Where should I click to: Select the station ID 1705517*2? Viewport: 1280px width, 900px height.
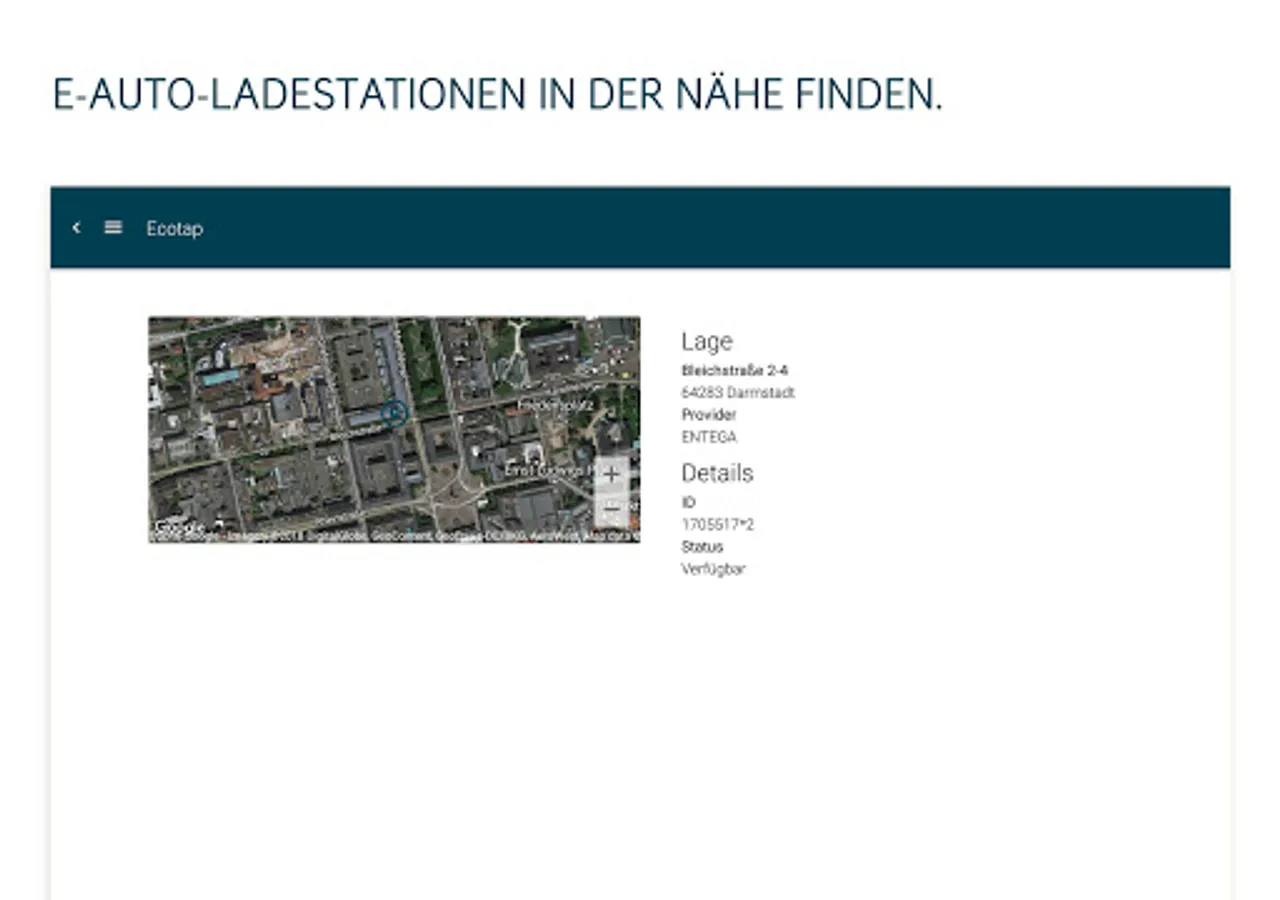point(717,524)
